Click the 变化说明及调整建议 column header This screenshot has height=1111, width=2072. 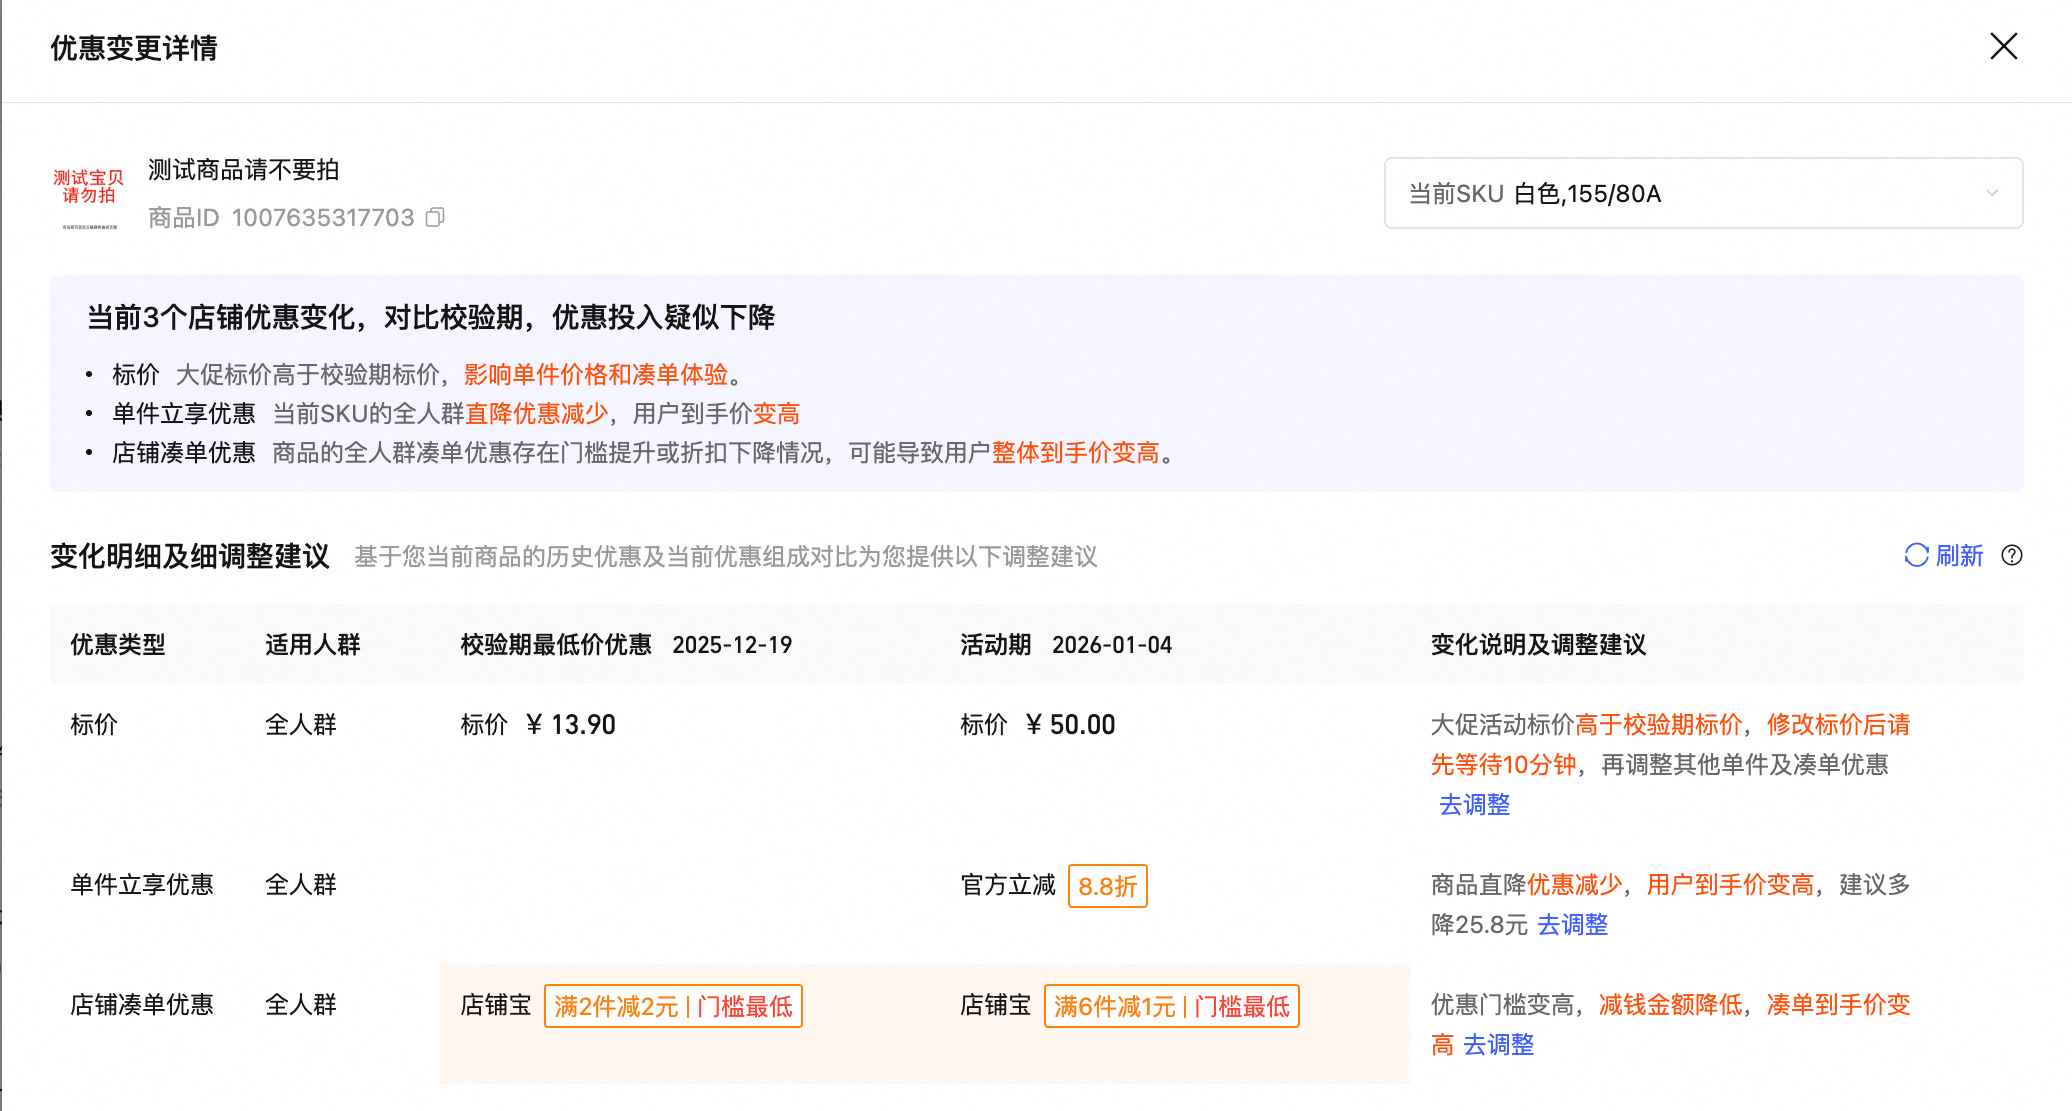1538,645
